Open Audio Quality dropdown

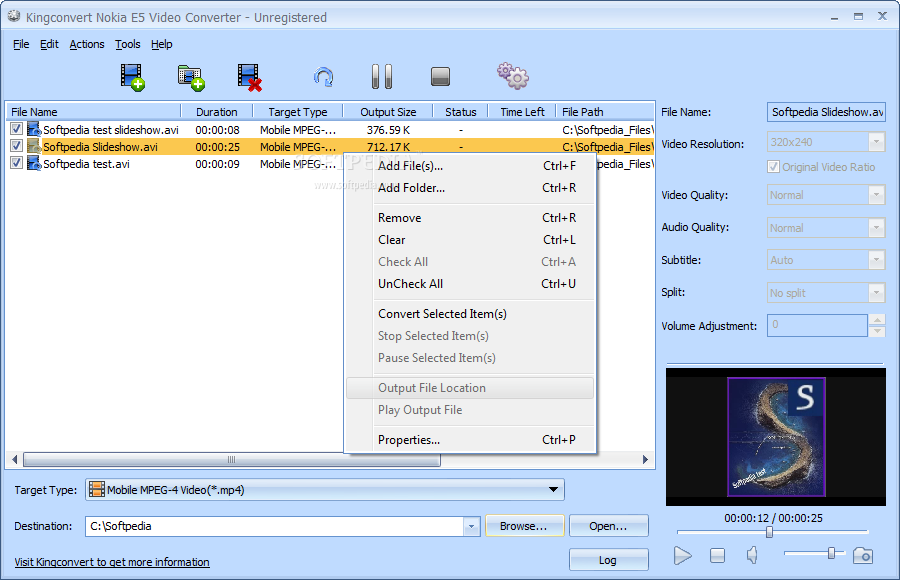(876, 228)
